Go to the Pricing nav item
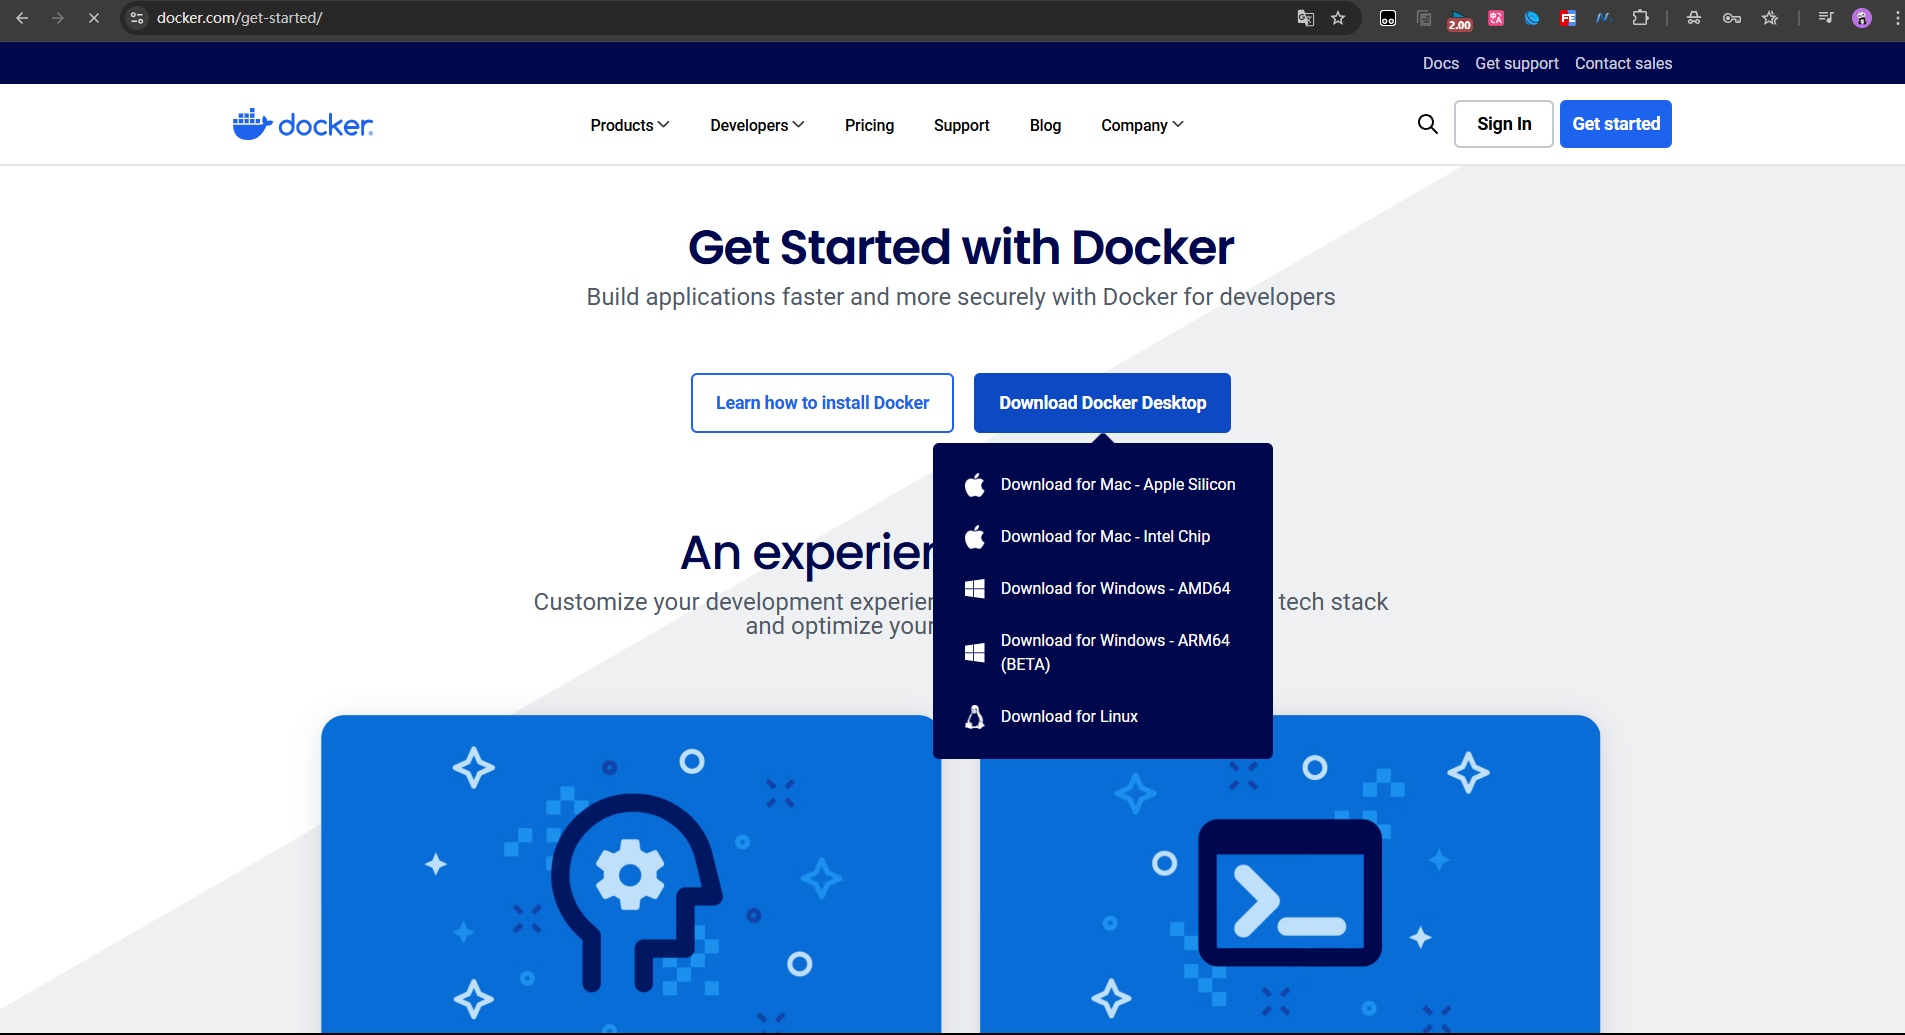 (x=869, y=125)
